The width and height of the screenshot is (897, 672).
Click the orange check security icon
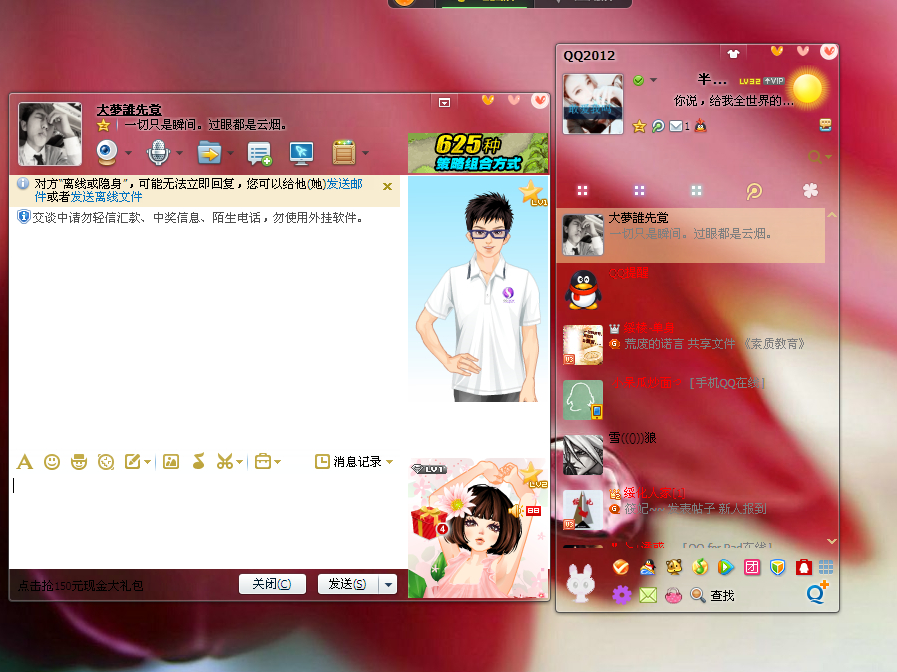[621, 567]
